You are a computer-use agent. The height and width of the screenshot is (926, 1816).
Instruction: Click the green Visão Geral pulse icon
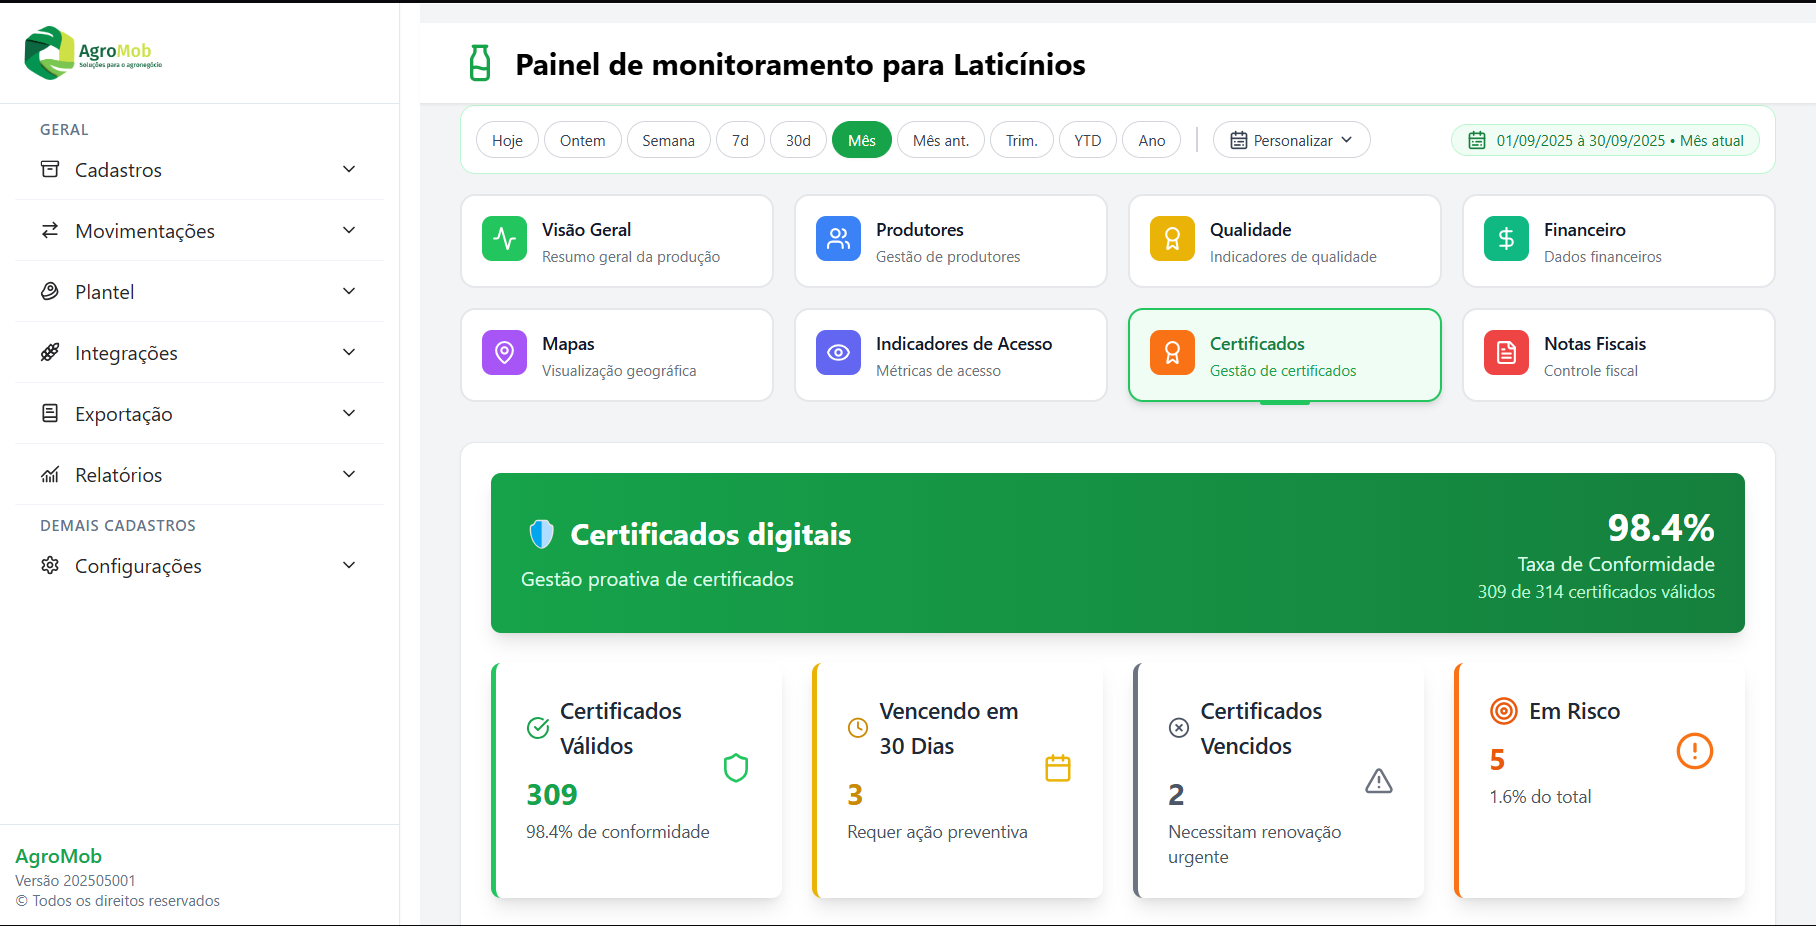coord(504,239)
